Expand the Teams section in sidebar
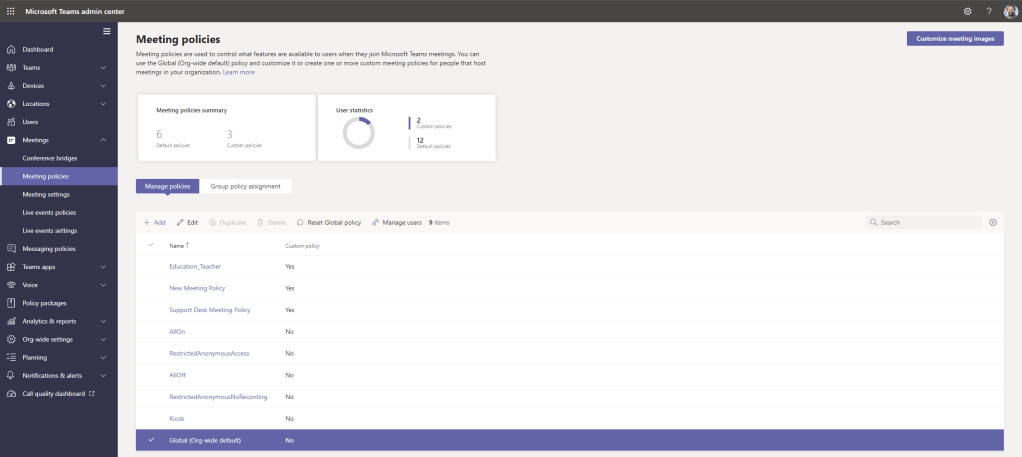 tap(103, 68)
